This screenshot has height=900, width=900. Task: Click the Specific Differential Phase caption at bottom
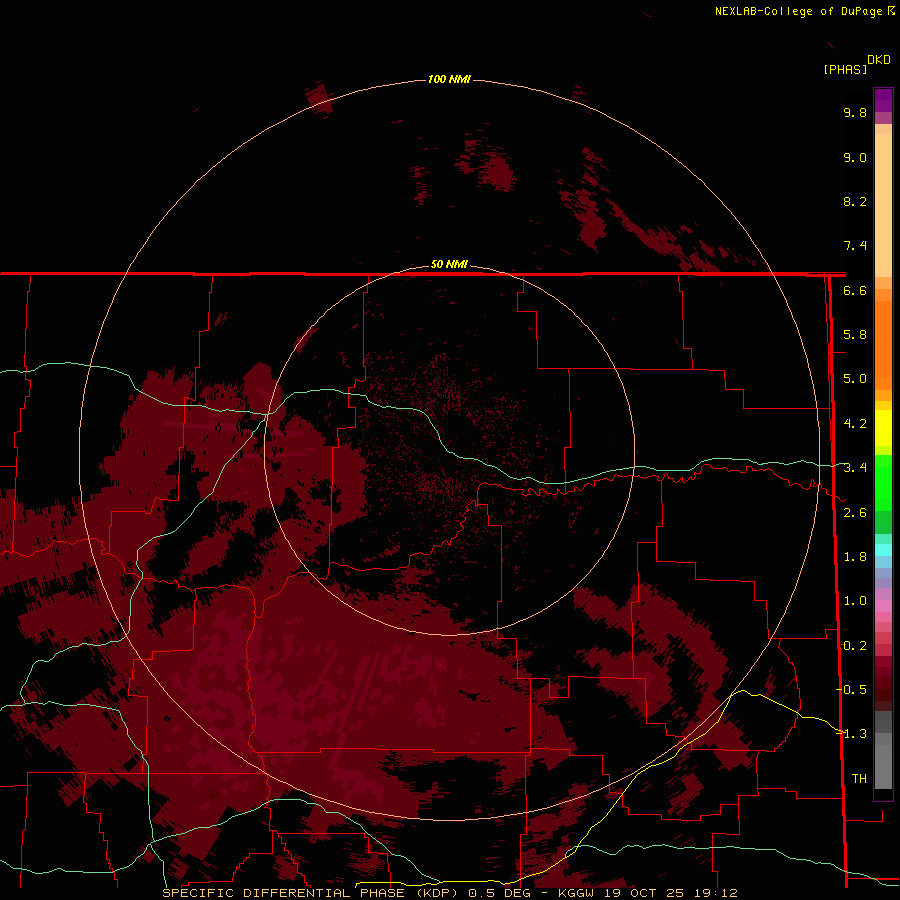tap(450, 893)
